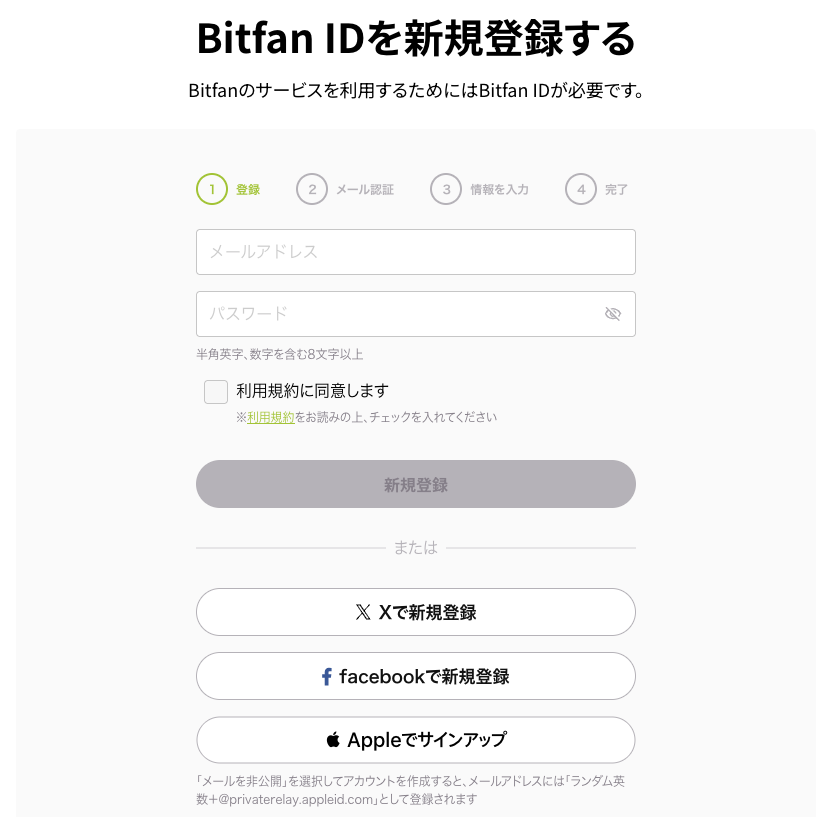
Task: Select the メール認証 step label
Action: (365, 189)
